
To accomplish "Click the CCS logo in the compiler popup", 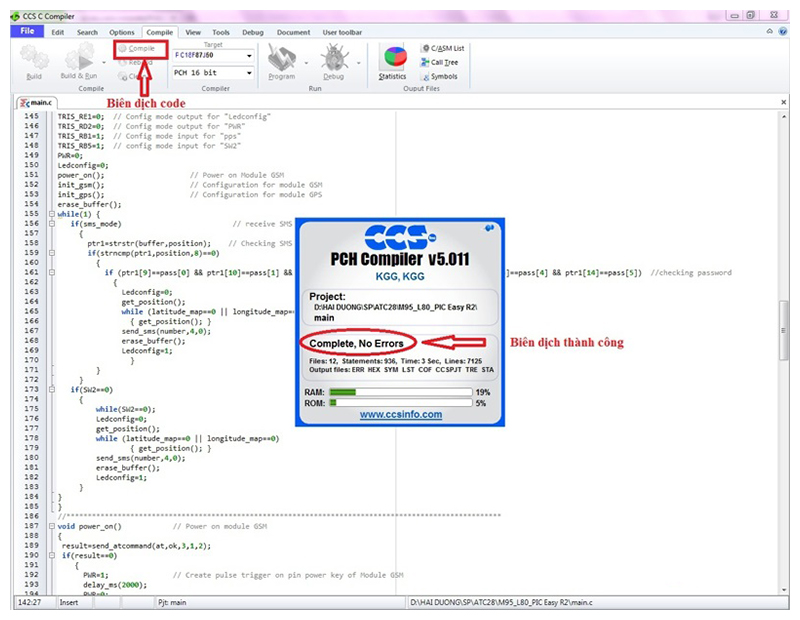I will coord(401,237).
